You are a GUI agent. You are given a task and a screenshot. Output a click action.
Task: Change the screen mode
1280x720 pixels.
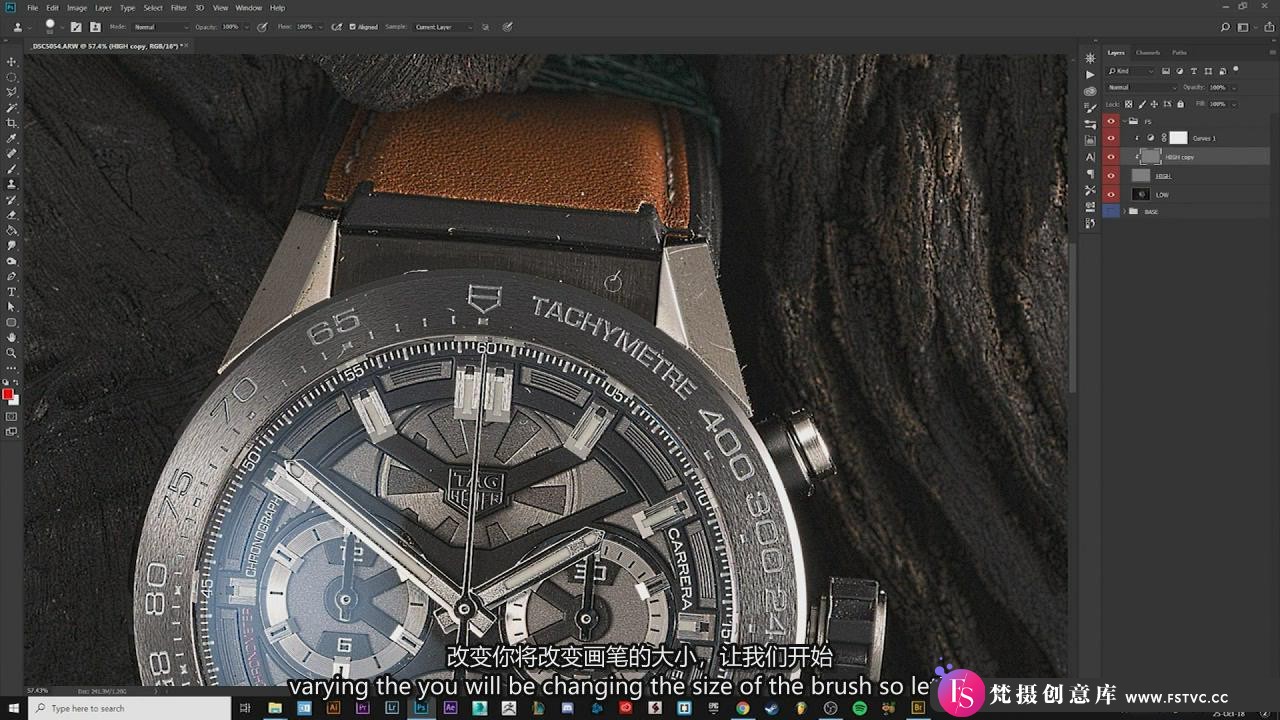pos(12,432)
